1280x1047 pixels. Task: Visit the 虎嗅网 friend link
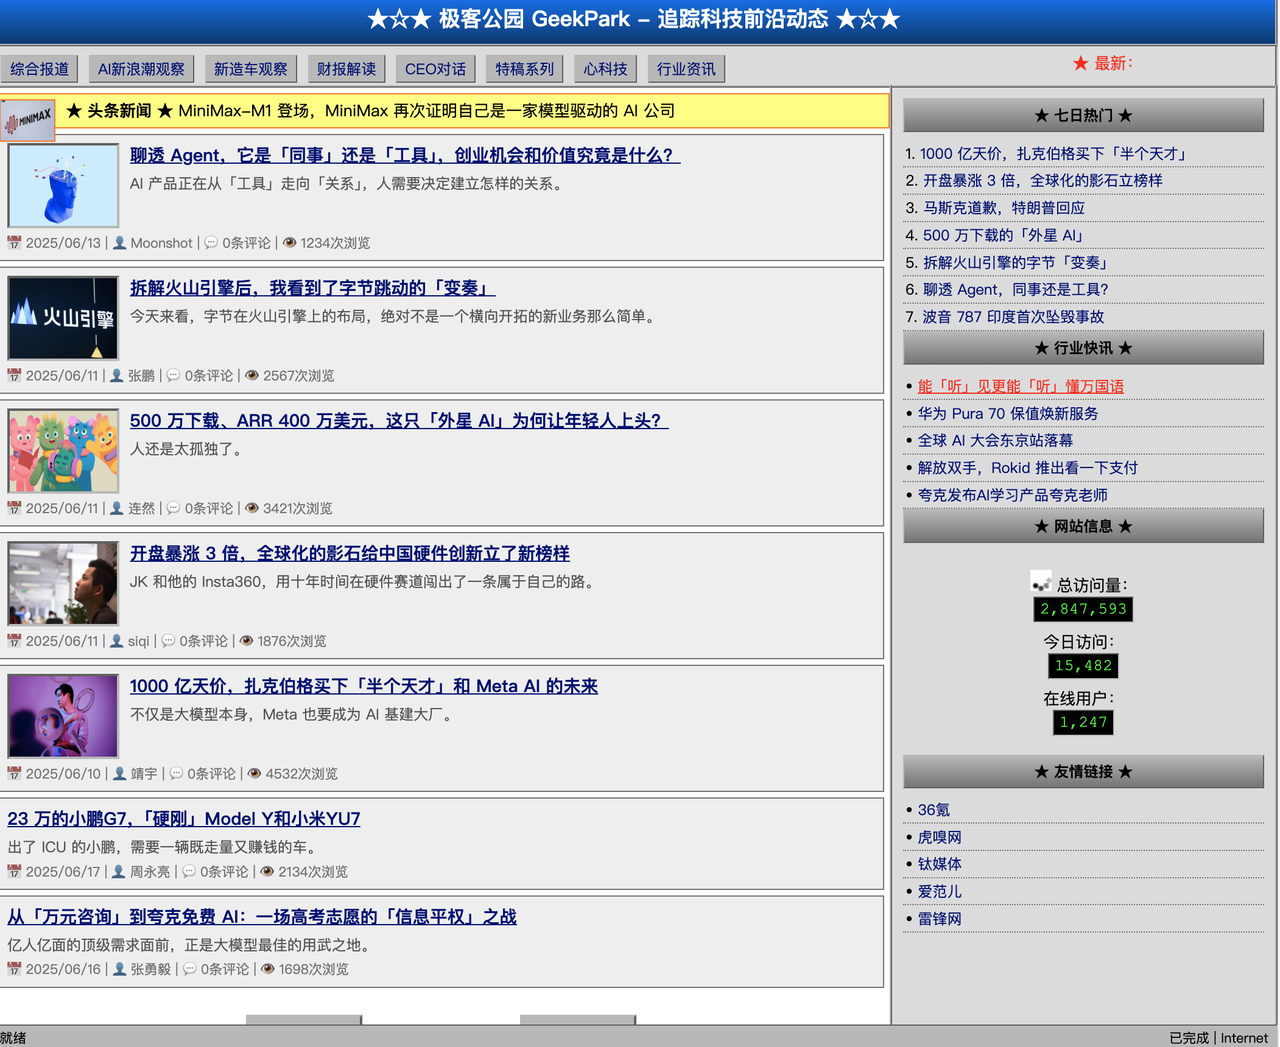pos(938,837)
